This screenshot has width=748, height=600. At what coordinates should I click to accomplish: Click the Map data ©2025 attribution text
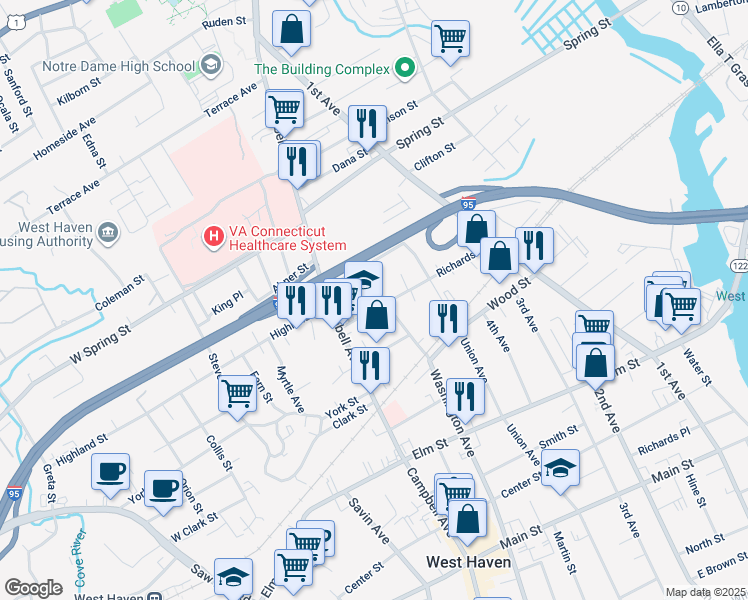point(706,592)
